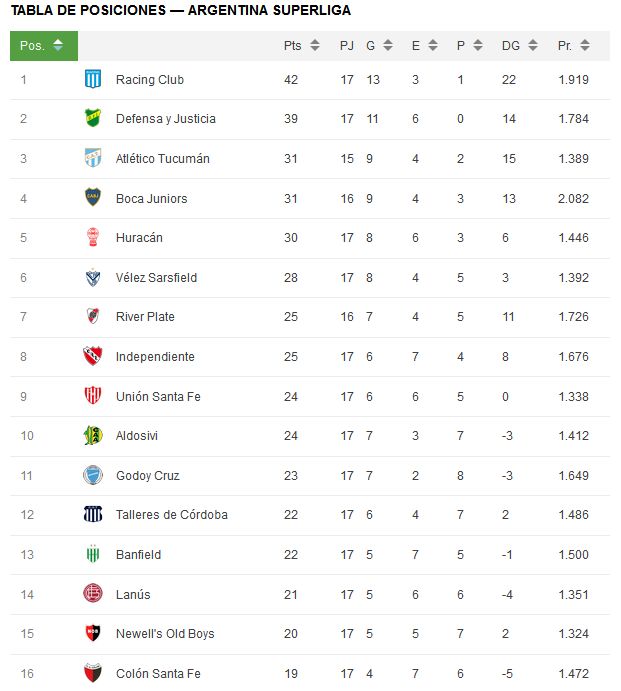
Task: Click the Newell's Old Boys crest icon
Action: [93, 633]
